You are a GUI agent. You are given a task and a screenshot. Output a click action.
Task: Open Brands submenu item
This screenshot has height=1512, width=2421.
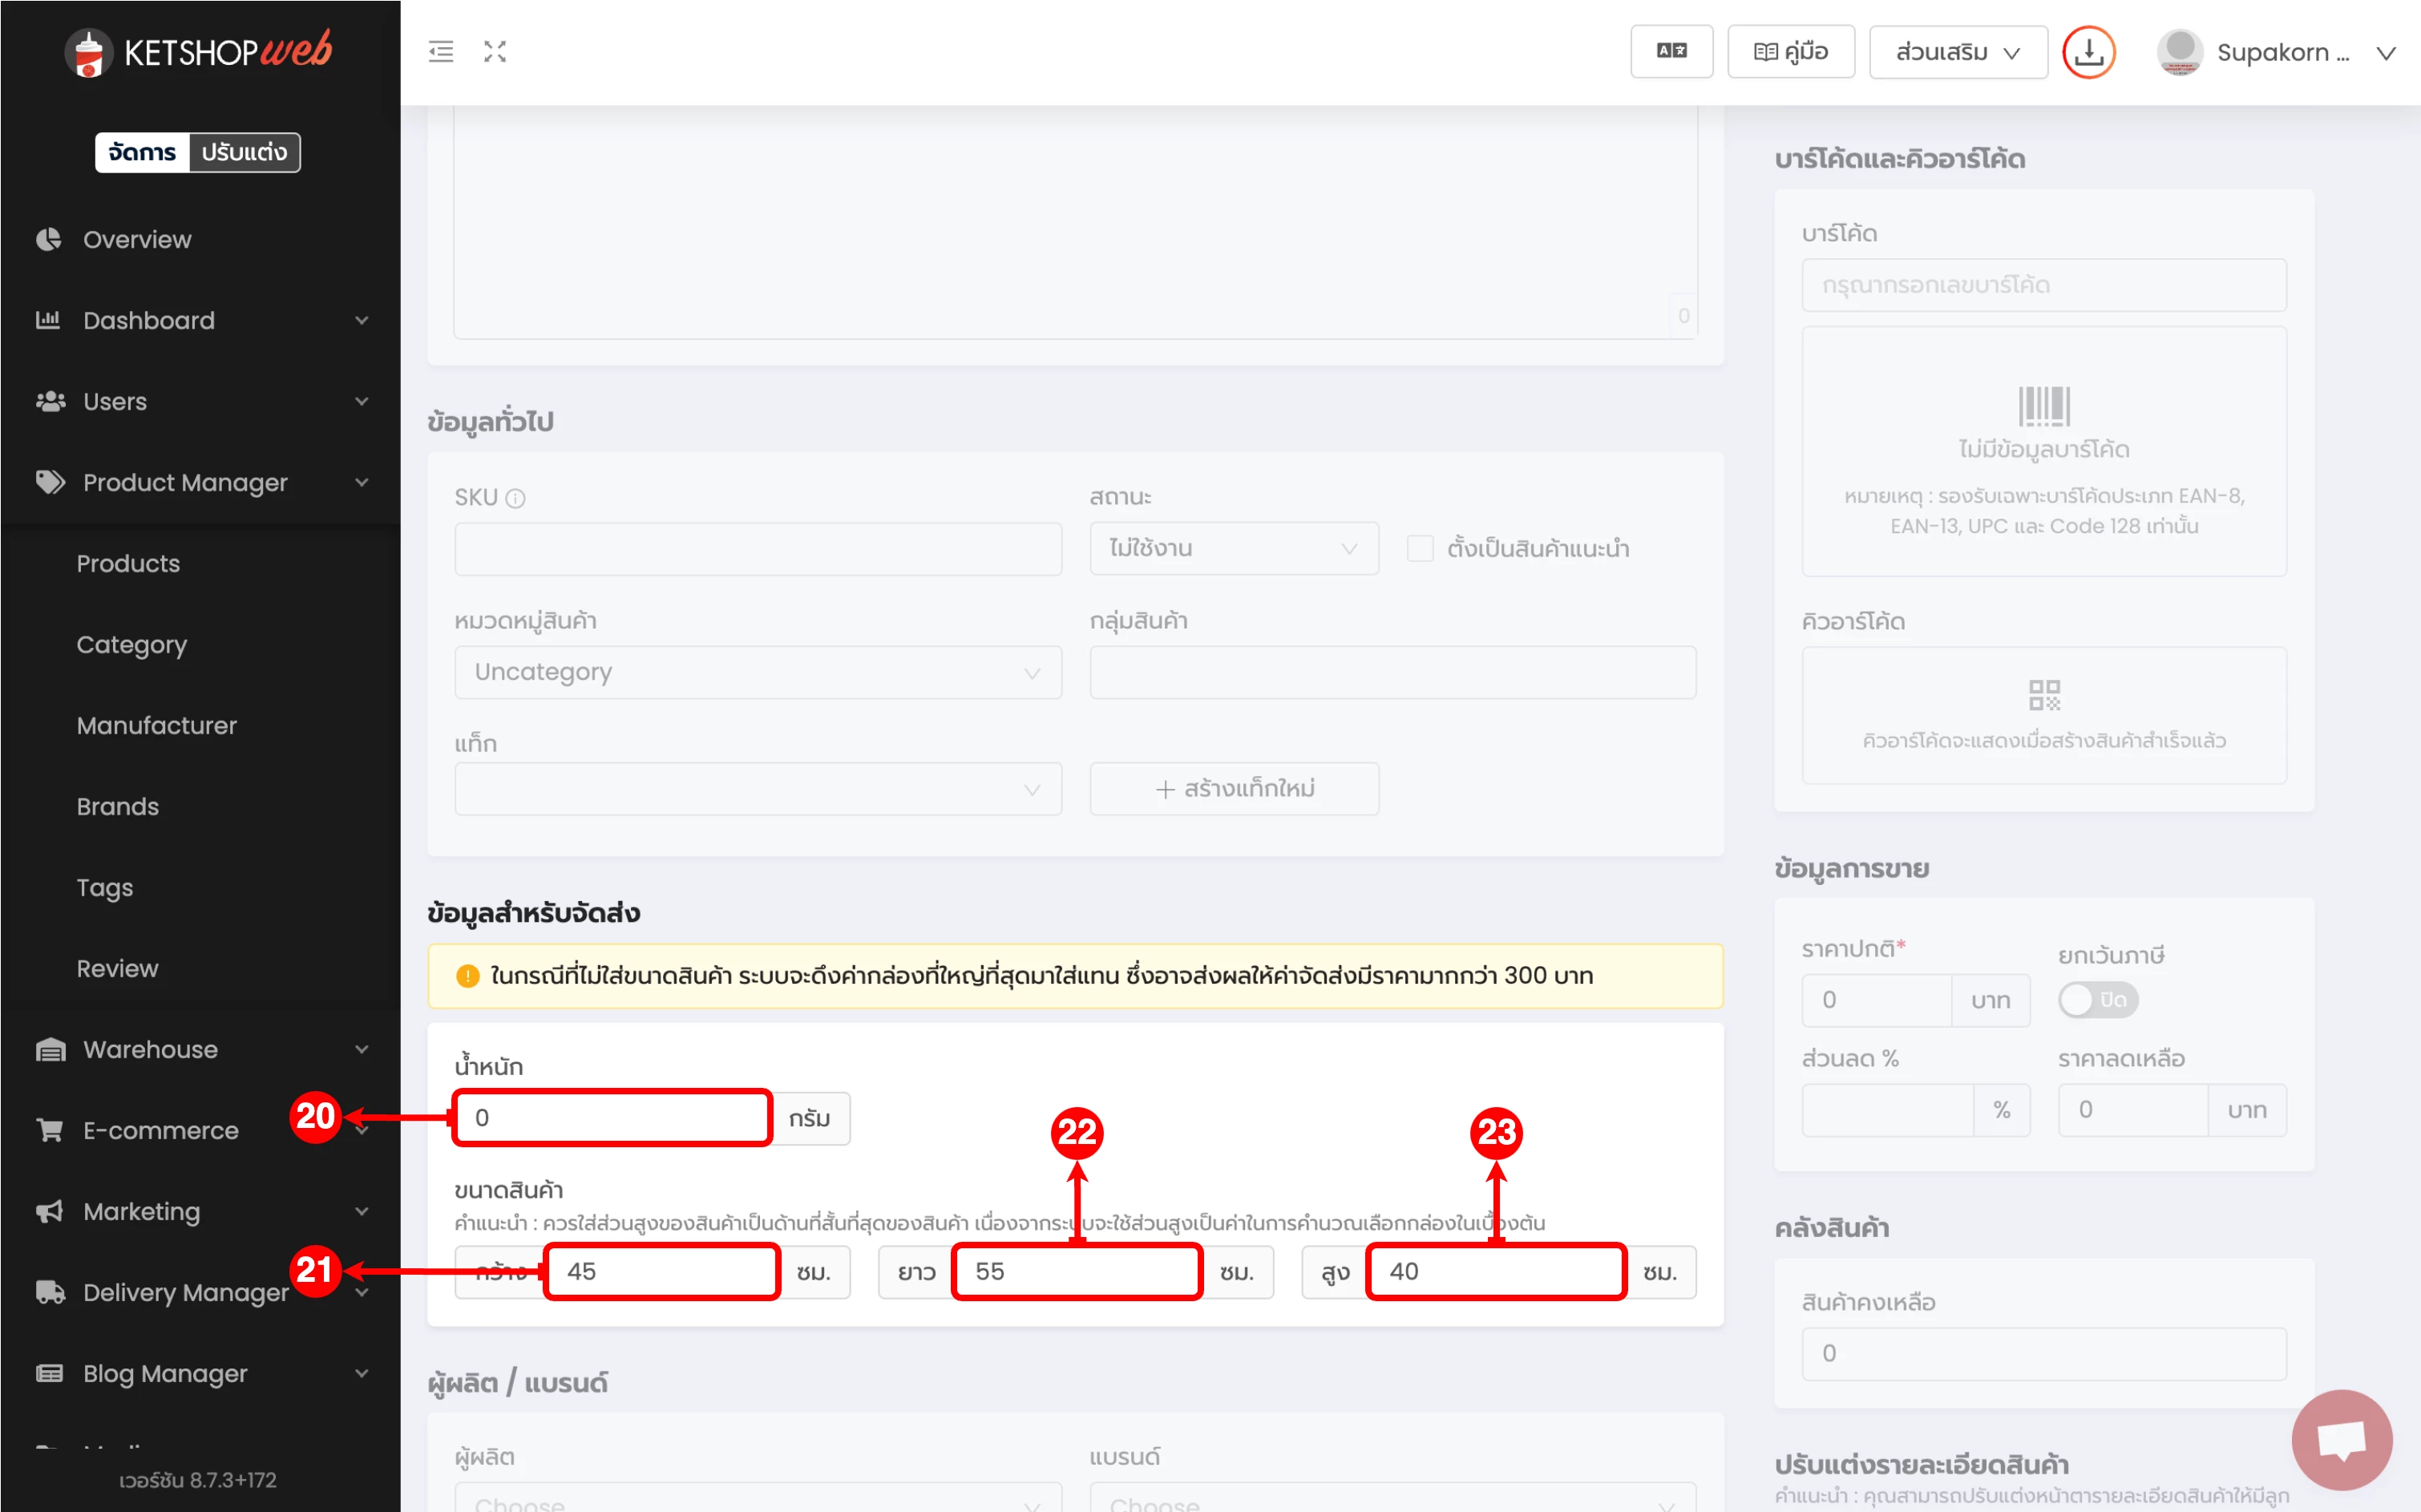[118, 806]
